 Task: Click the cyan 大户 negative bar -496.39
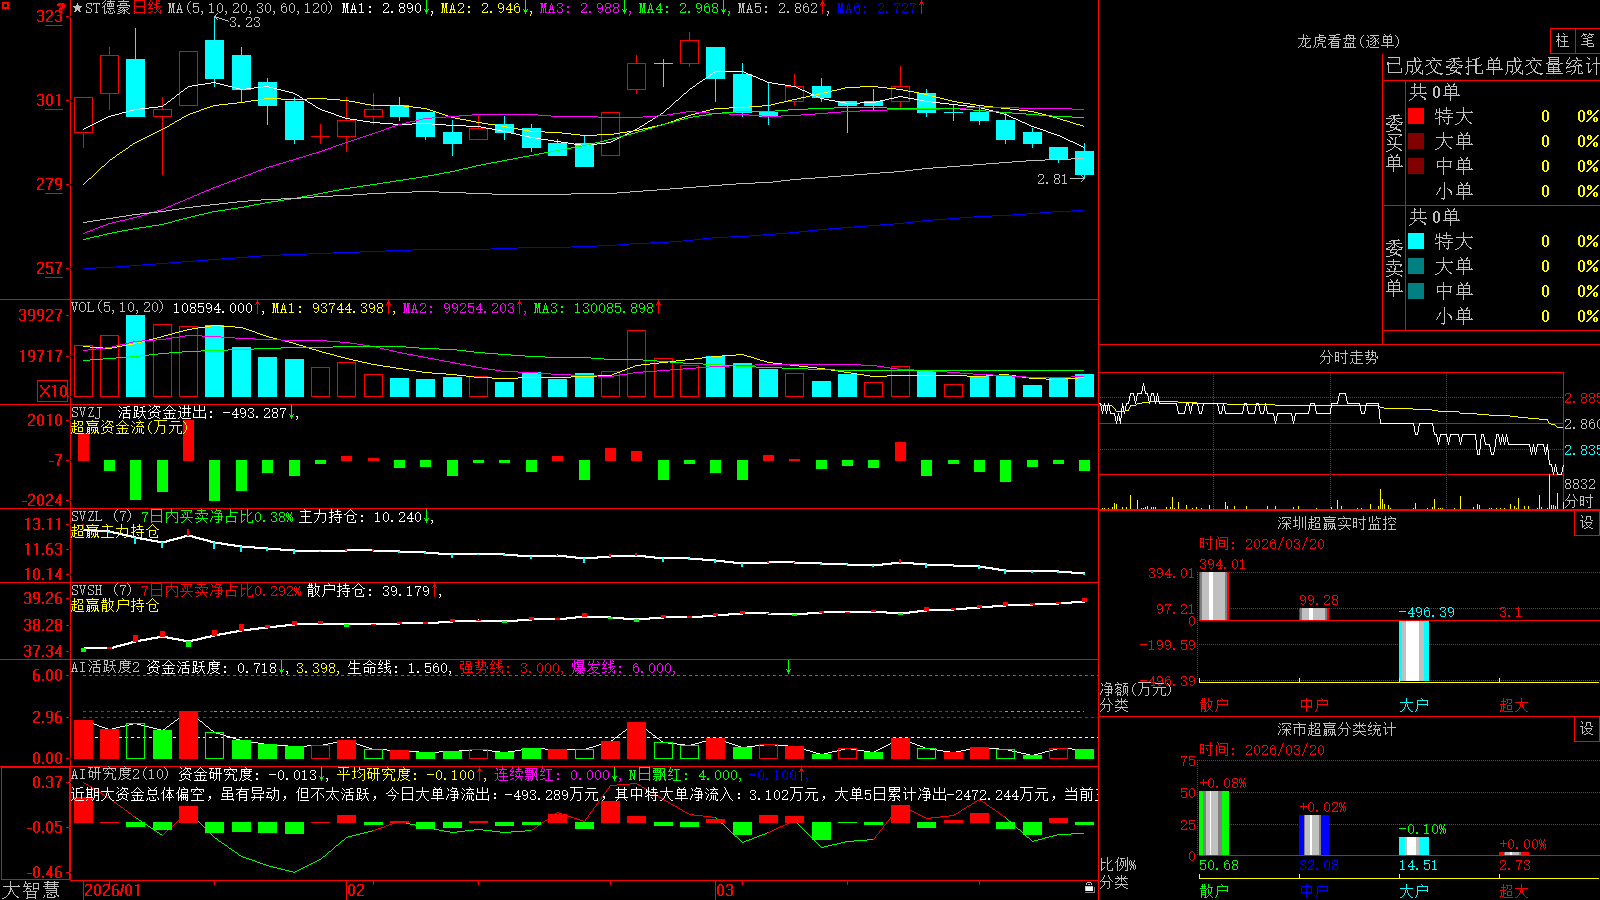click(1414, 651)
